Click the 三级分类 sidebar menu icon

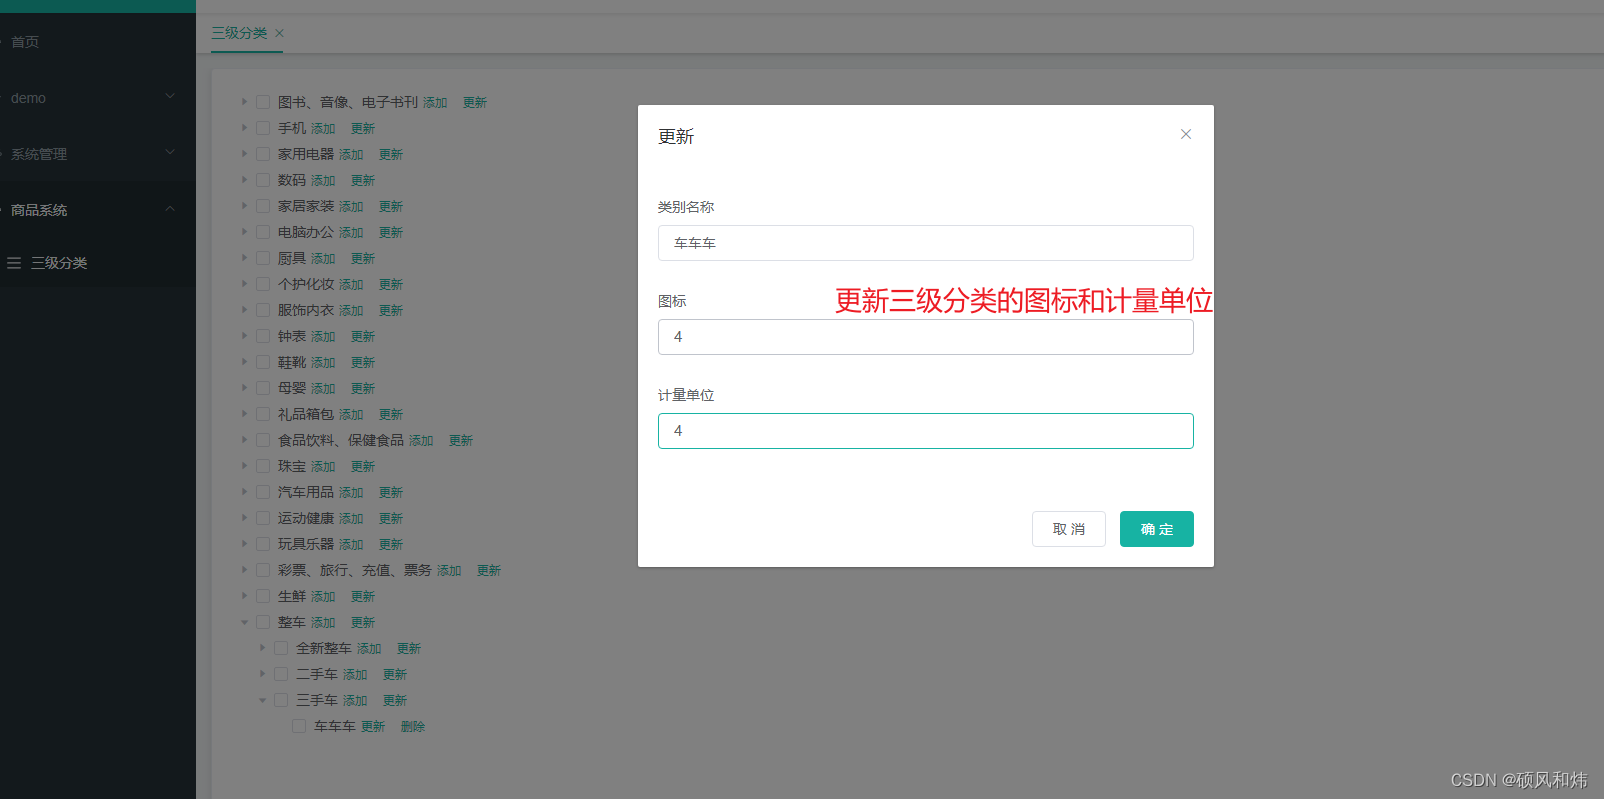14,263
